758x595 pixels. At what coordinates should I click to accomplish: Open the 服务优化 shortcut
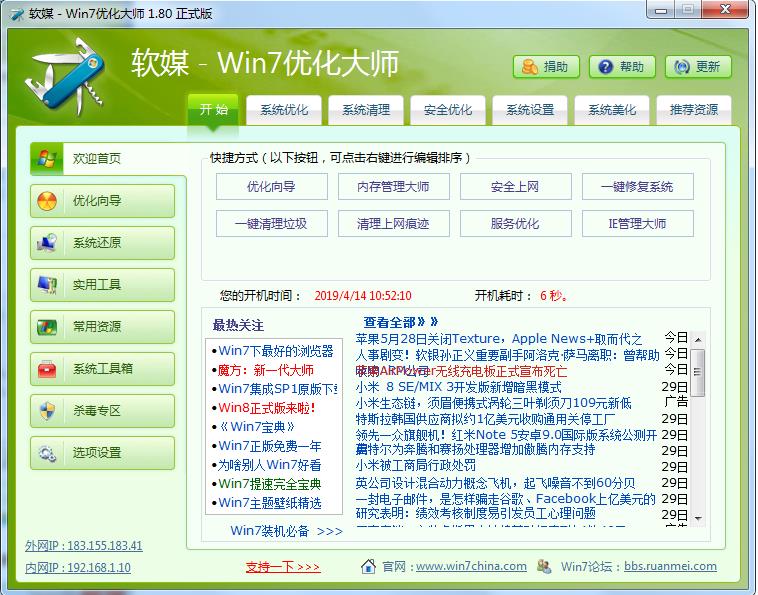click(x=516, y=223)
